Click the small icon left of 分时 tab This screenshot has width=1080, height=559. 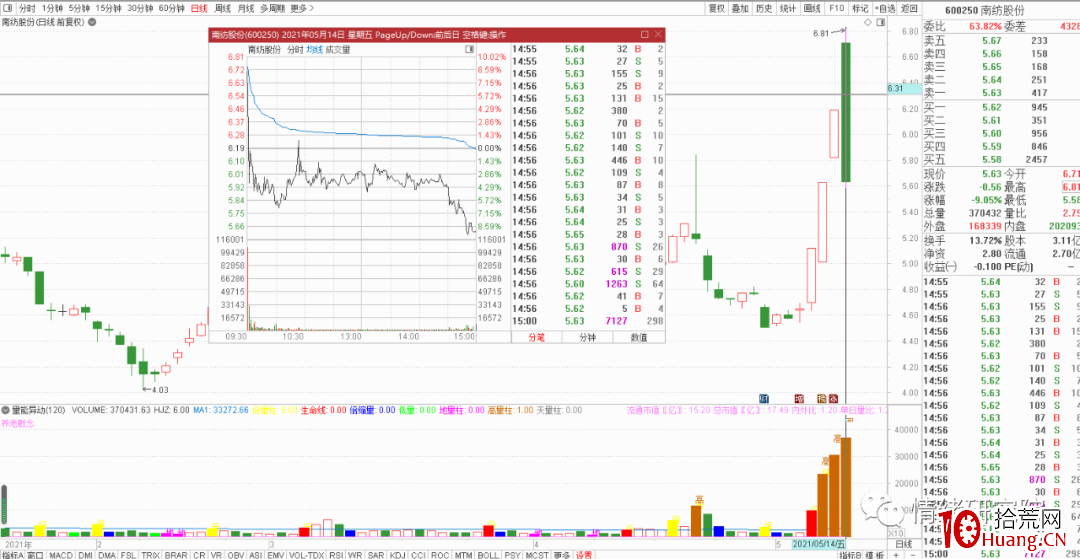click(x=7, y=8)
